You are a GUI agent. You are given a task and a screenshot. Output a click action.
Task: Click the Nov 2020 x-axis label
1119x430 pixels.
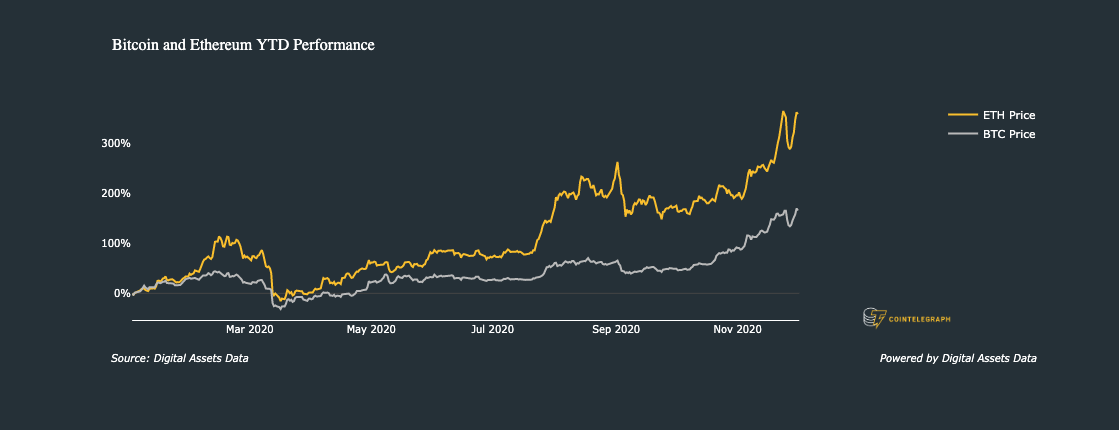(738, 329)
